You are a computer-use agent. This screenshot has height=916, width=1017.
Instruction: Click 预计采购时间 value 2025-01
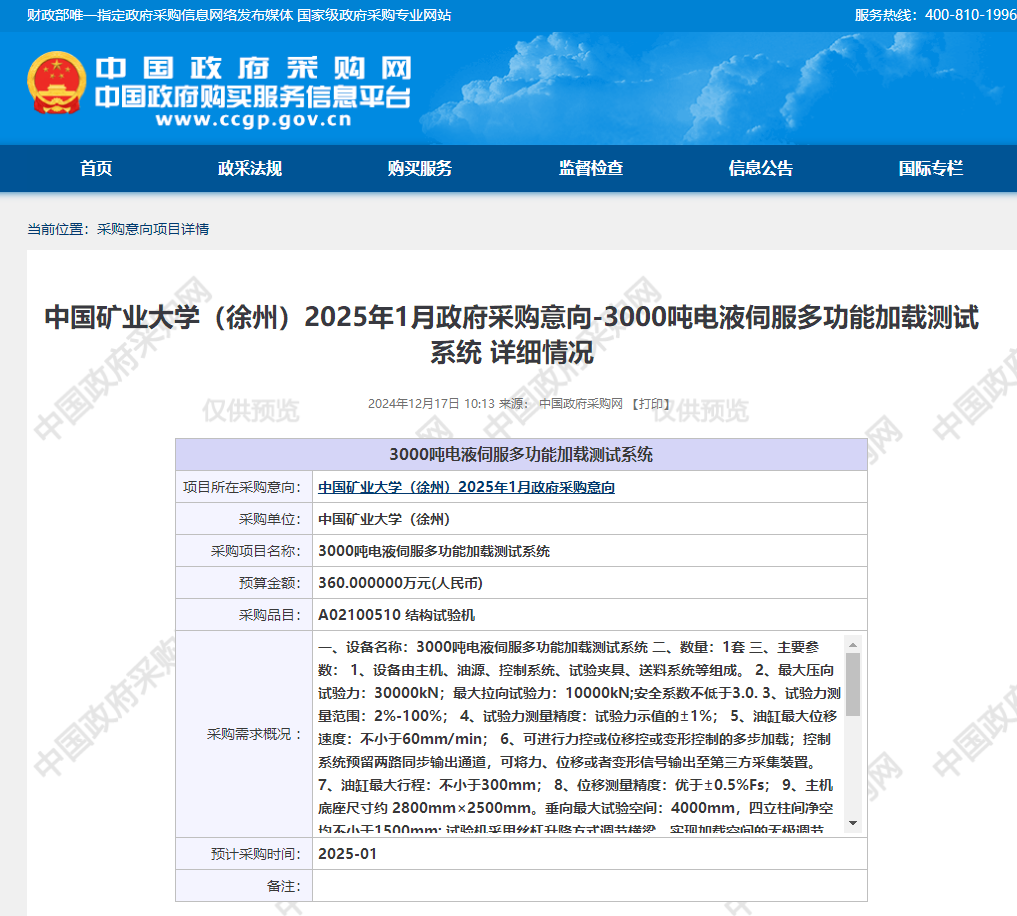pos(347,854)
